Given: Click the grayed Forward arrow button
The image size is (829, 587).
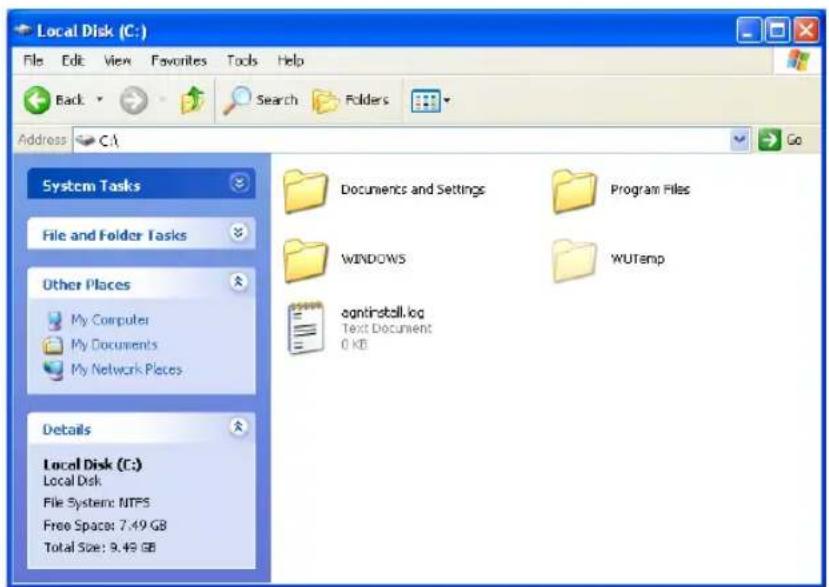Looking at the screenshot, I should 133,100.
